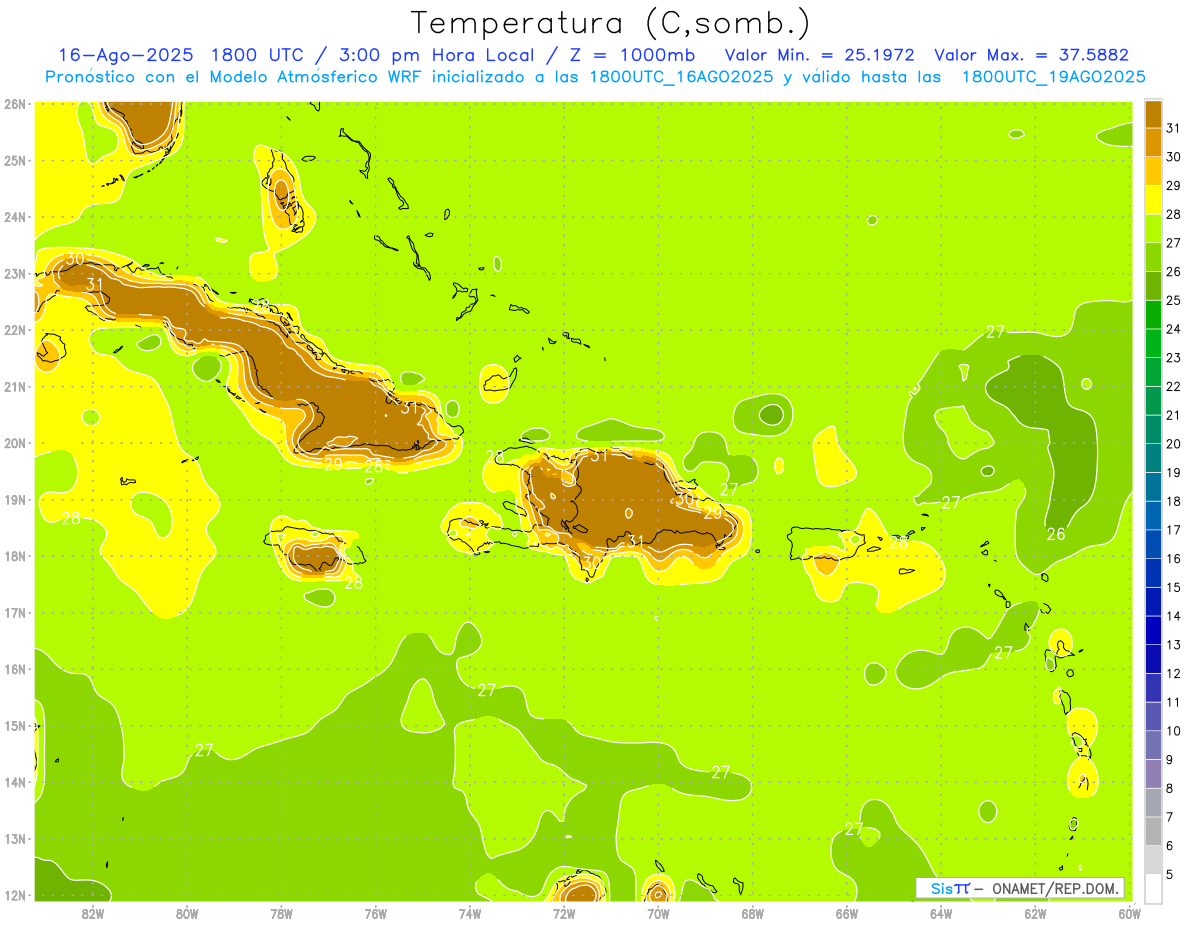This screenshot has height=927, width=1200.
Task: Click 'Valor Min. = 25.1972' readout
Action: (x=819, y=55)
